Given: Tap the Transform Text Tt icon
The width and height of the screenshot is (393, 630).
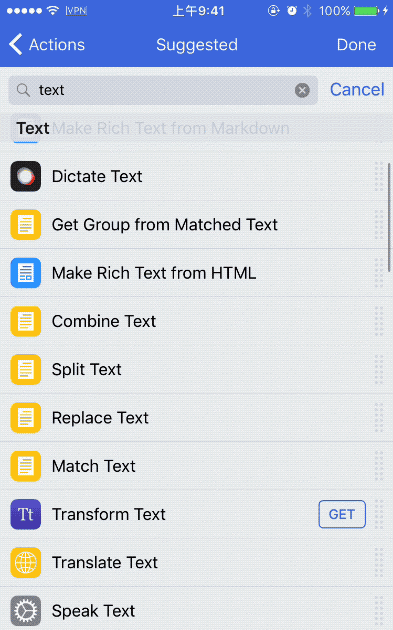Looking at the screenshot, I should pyautogui.click(x=26, y=514).
